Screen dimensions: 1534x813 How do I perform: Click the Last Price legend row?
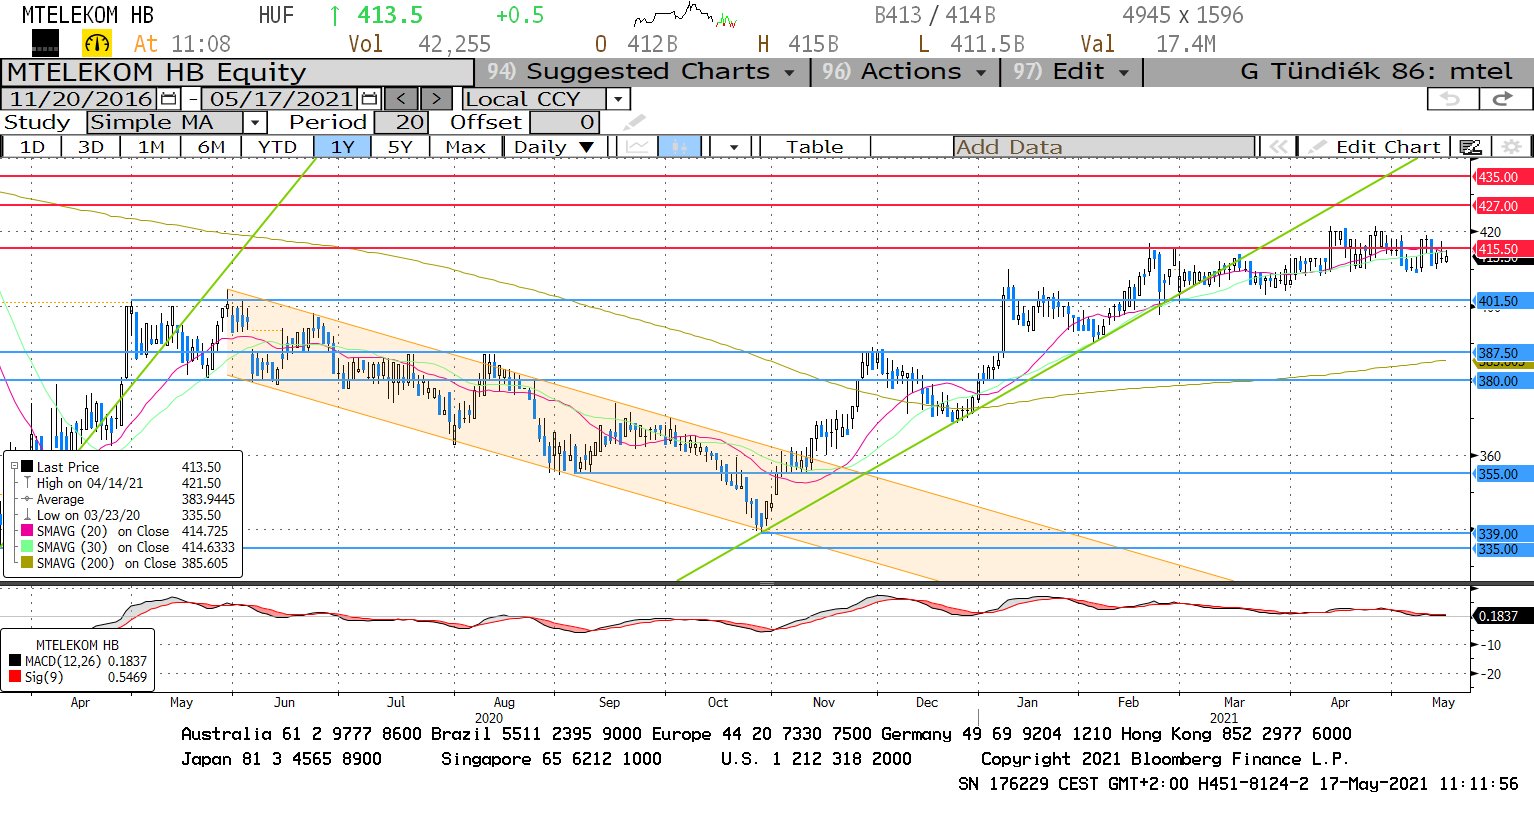[121, 467]
